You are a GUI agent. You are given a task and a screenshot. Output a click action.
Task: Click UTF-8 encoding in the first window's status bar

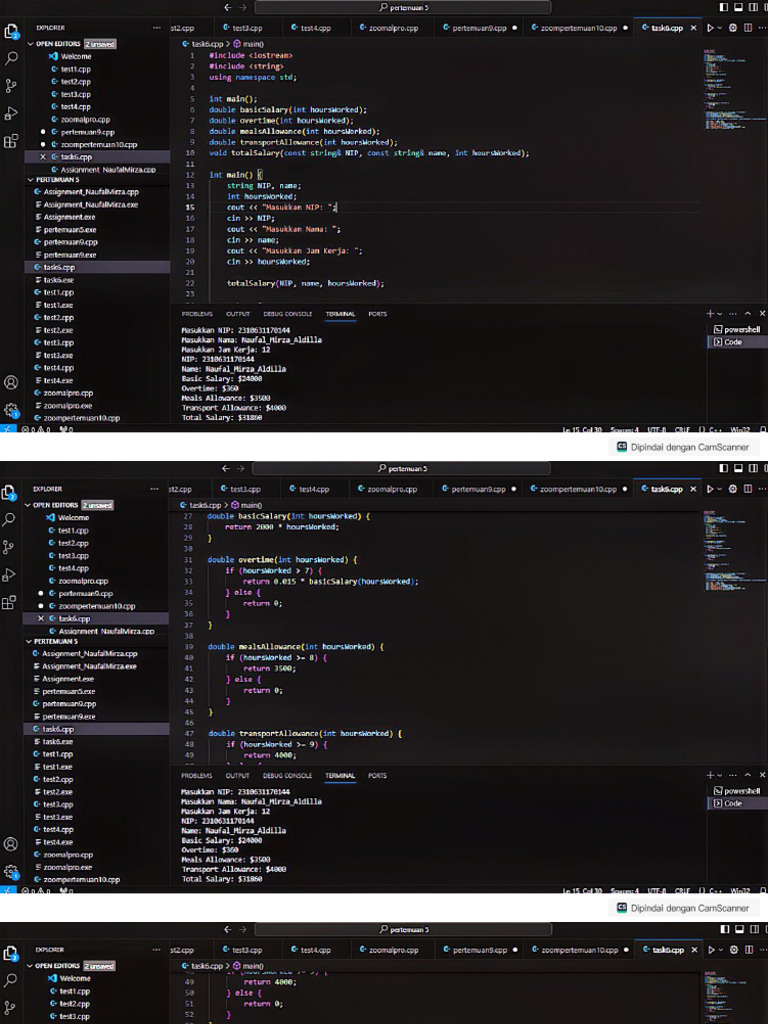[656, 430]
